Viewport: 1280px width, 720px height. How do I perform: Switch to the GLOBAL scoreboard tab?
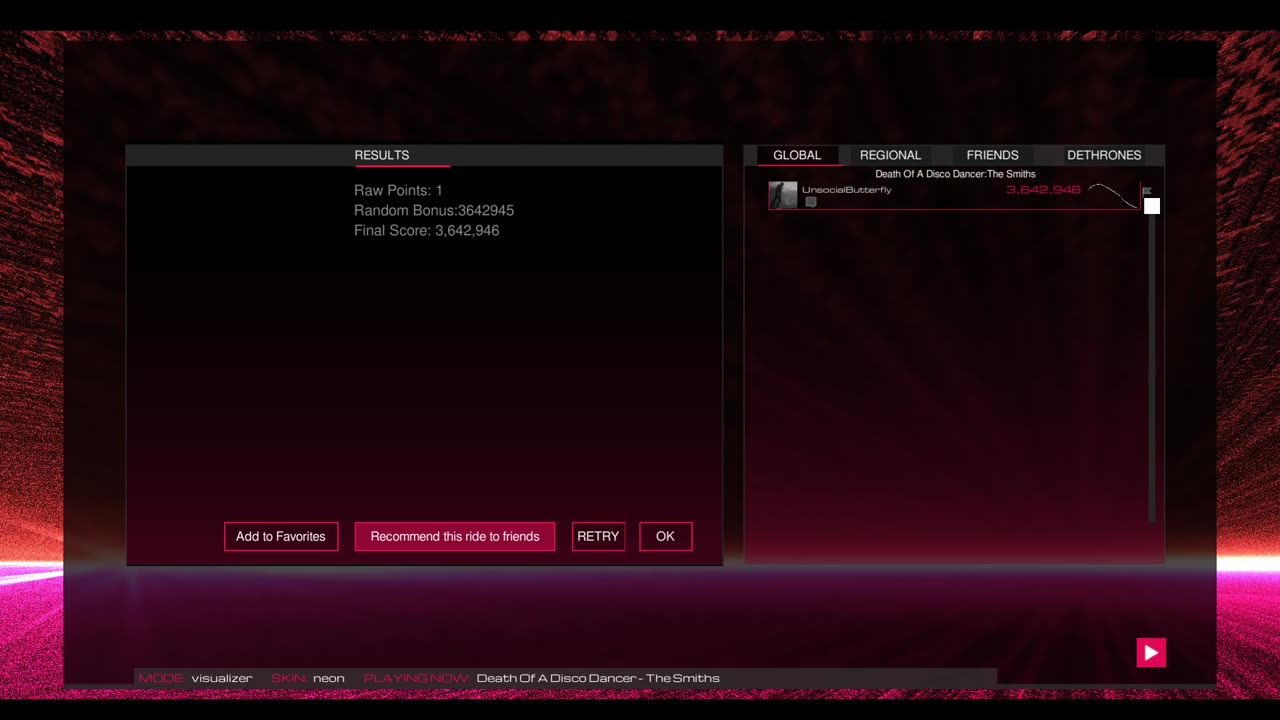[797, 155]
